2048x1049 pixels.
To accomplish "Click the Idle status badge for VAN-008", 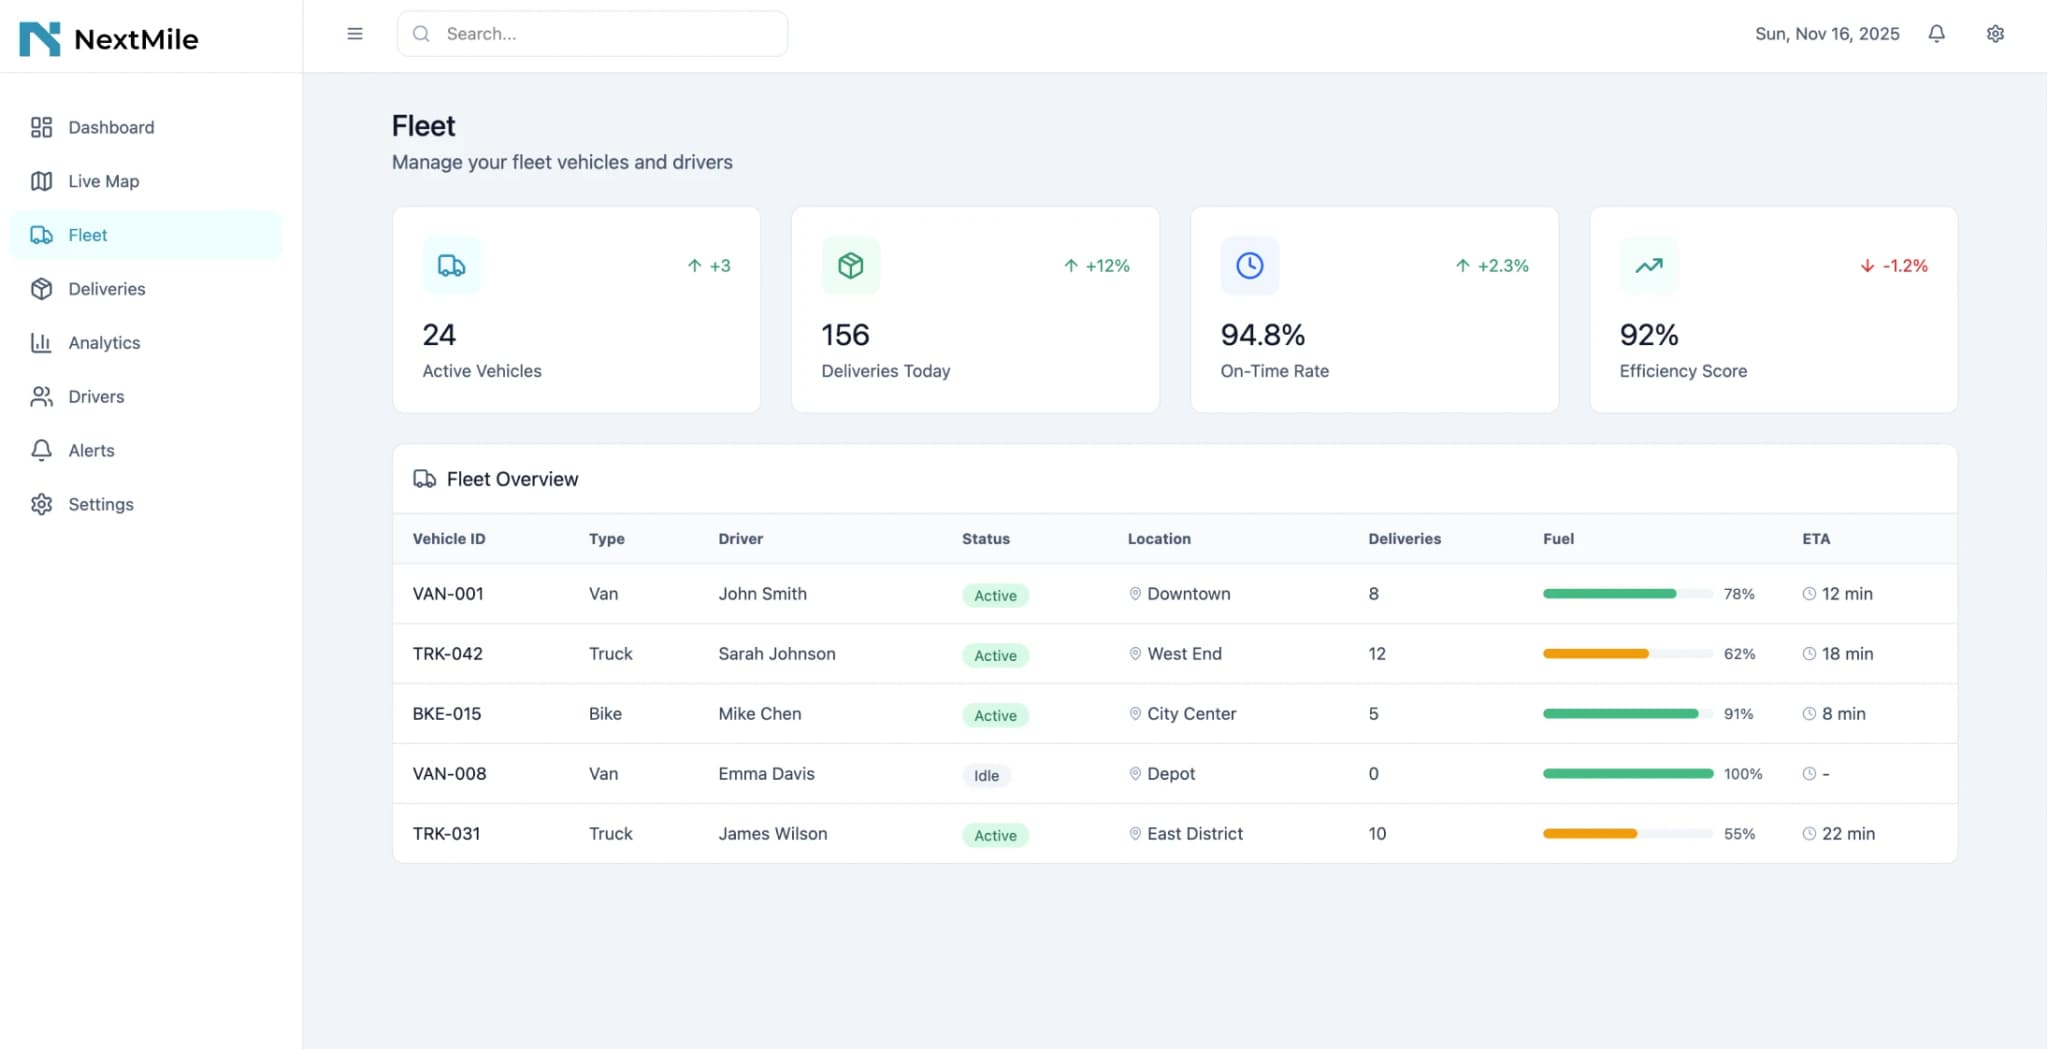I will tap(986, 775).
